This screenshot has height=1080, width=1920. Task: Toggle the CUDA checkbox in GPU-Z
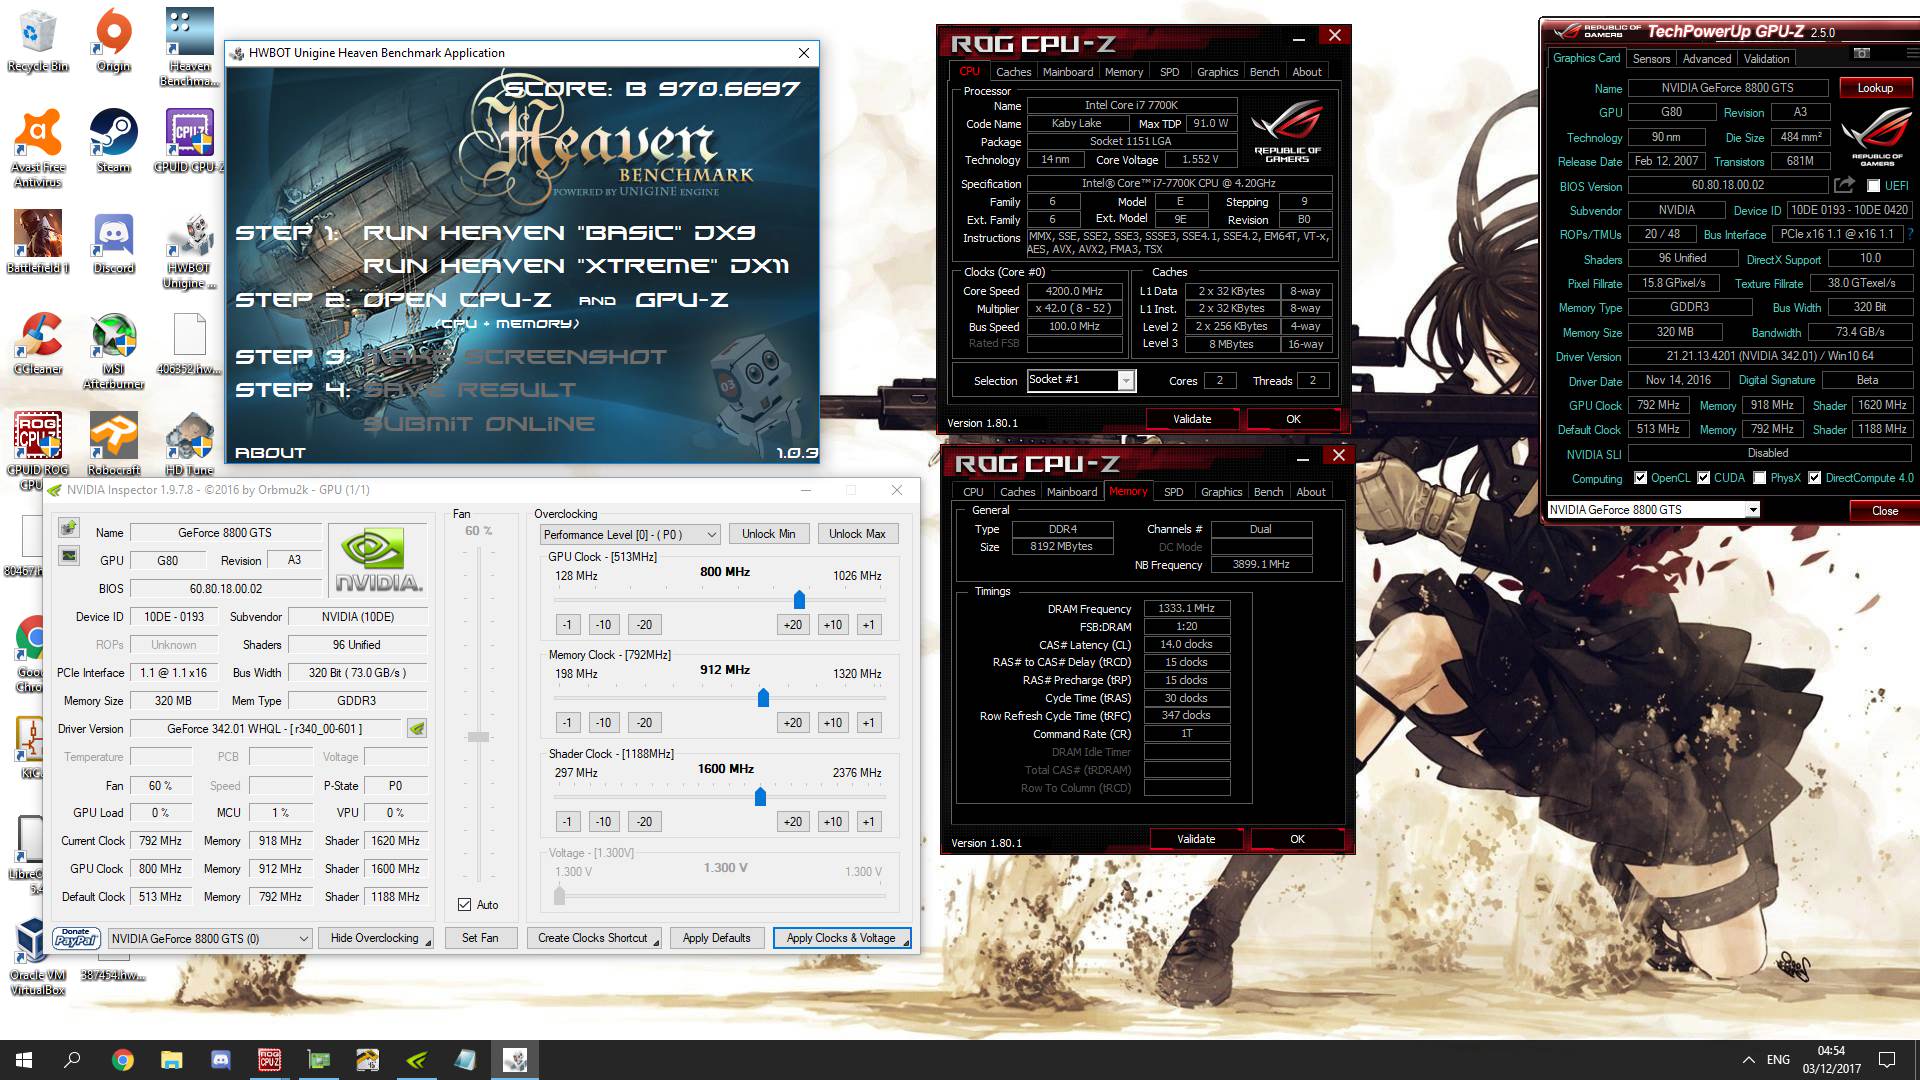coord(1703,478)
